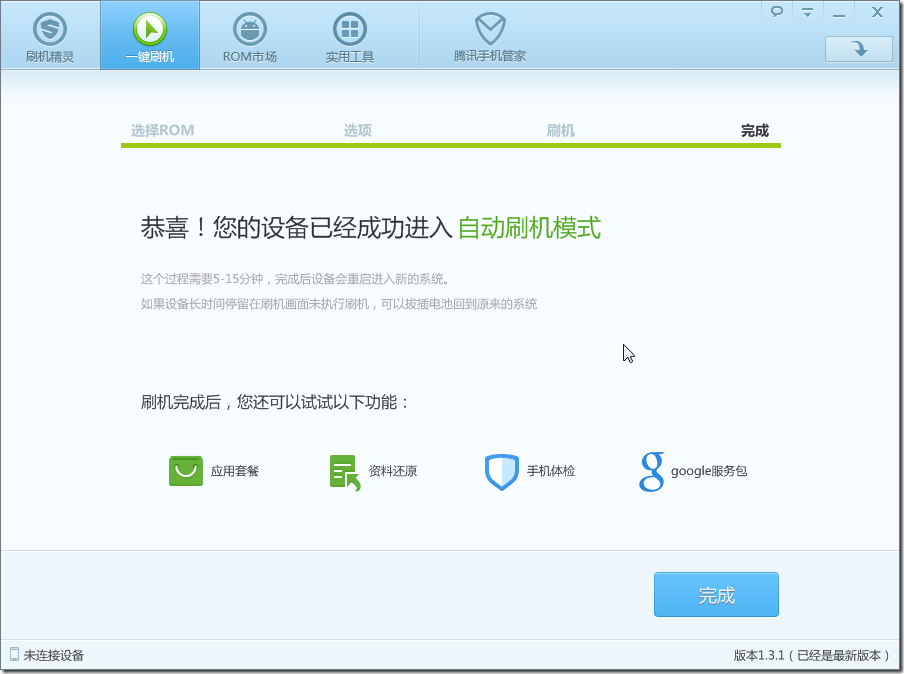The height and width of the screenshot is (674, 904).
Task: Open the ROM市场 tab
Action: pos(250,36)
